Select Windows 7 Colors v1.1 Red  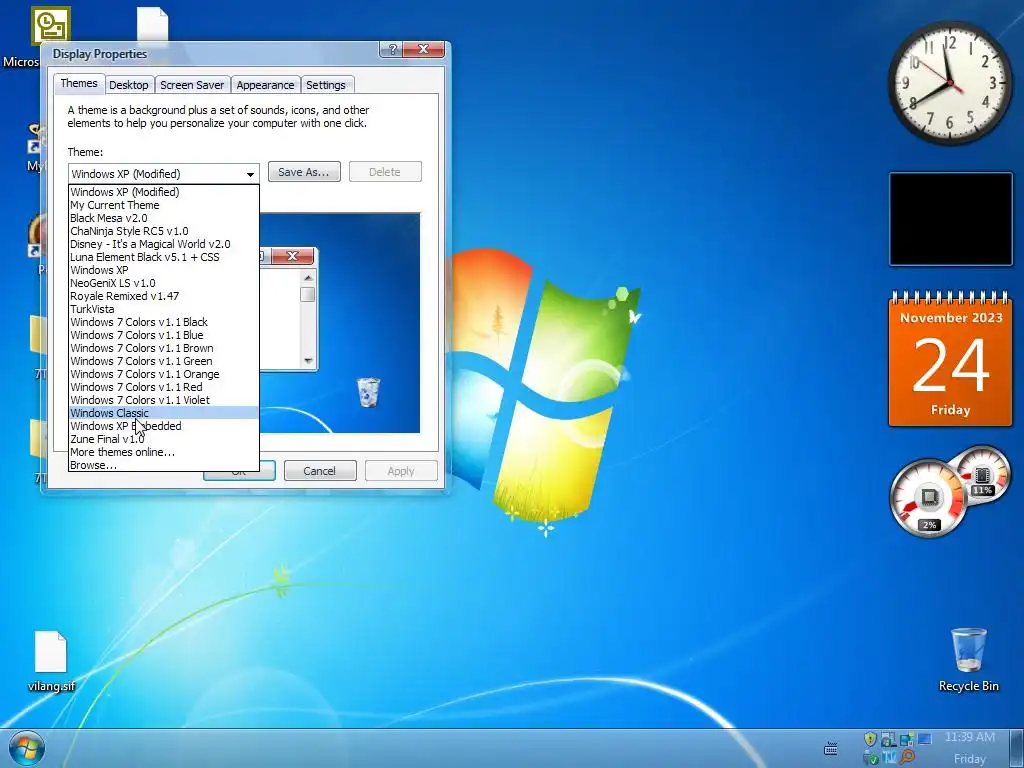tap(164, 387)
